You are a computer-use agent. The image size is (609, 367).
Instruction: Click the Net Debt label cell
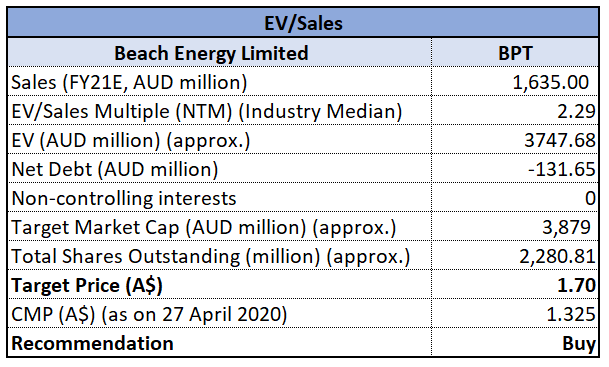click(x=219, y=169)
